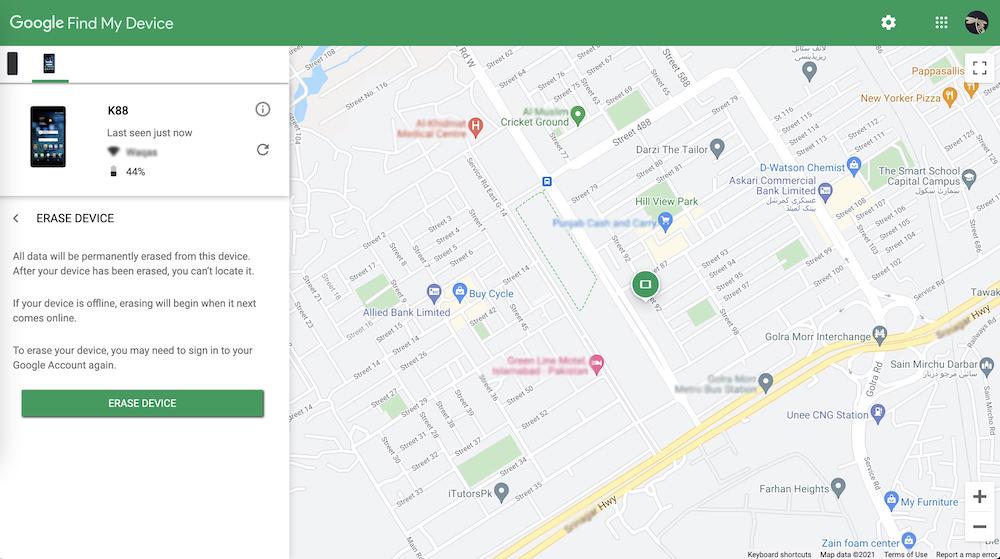Image resolution: width=1000 pixels, height=559 pixels.
Task: Zoom out on the map
Action: click(980, 526)
